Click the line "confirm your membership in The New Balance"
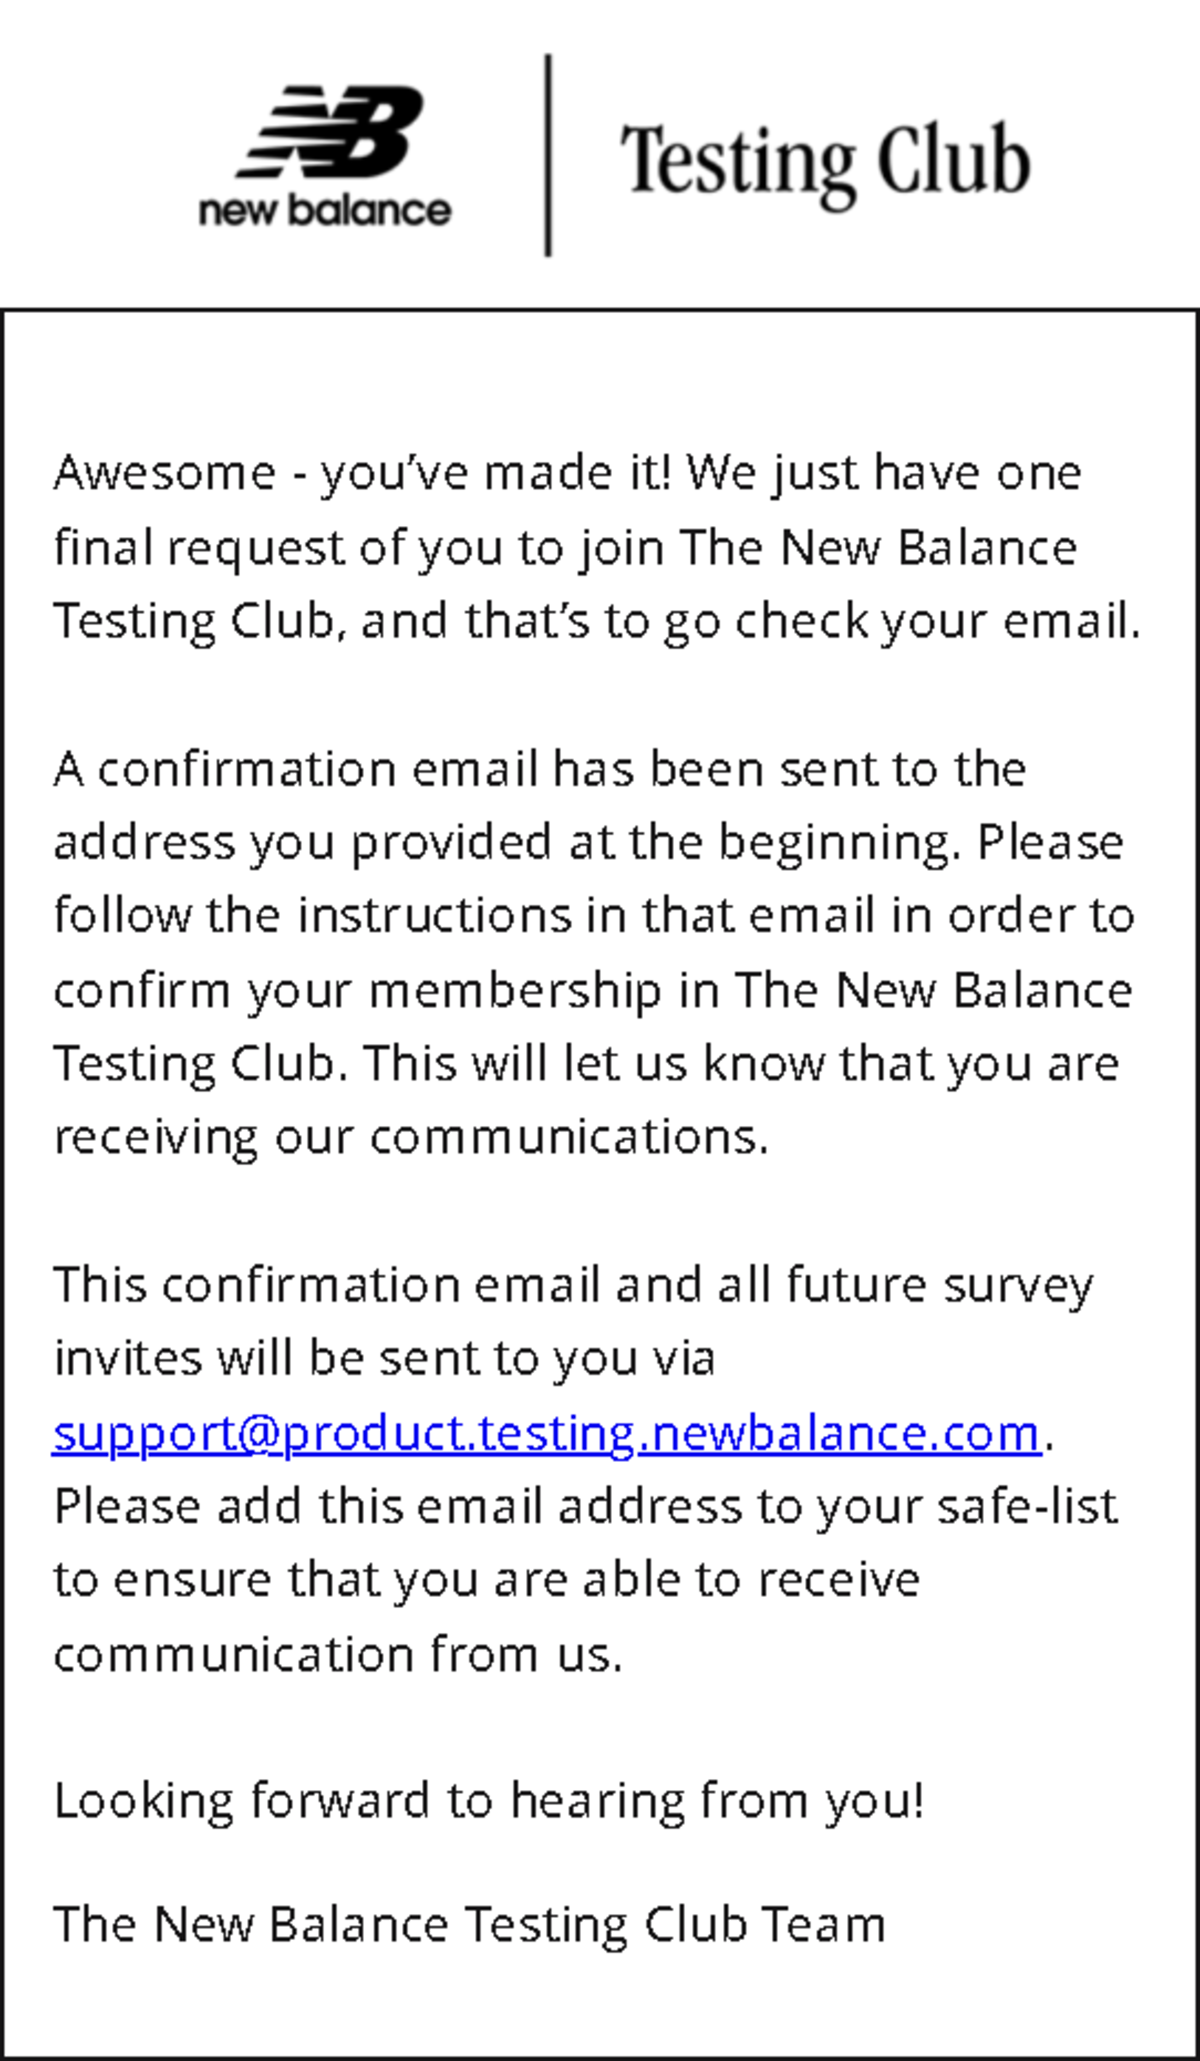This screenshot has height=2061, width=1200. (x=592, y=991)
